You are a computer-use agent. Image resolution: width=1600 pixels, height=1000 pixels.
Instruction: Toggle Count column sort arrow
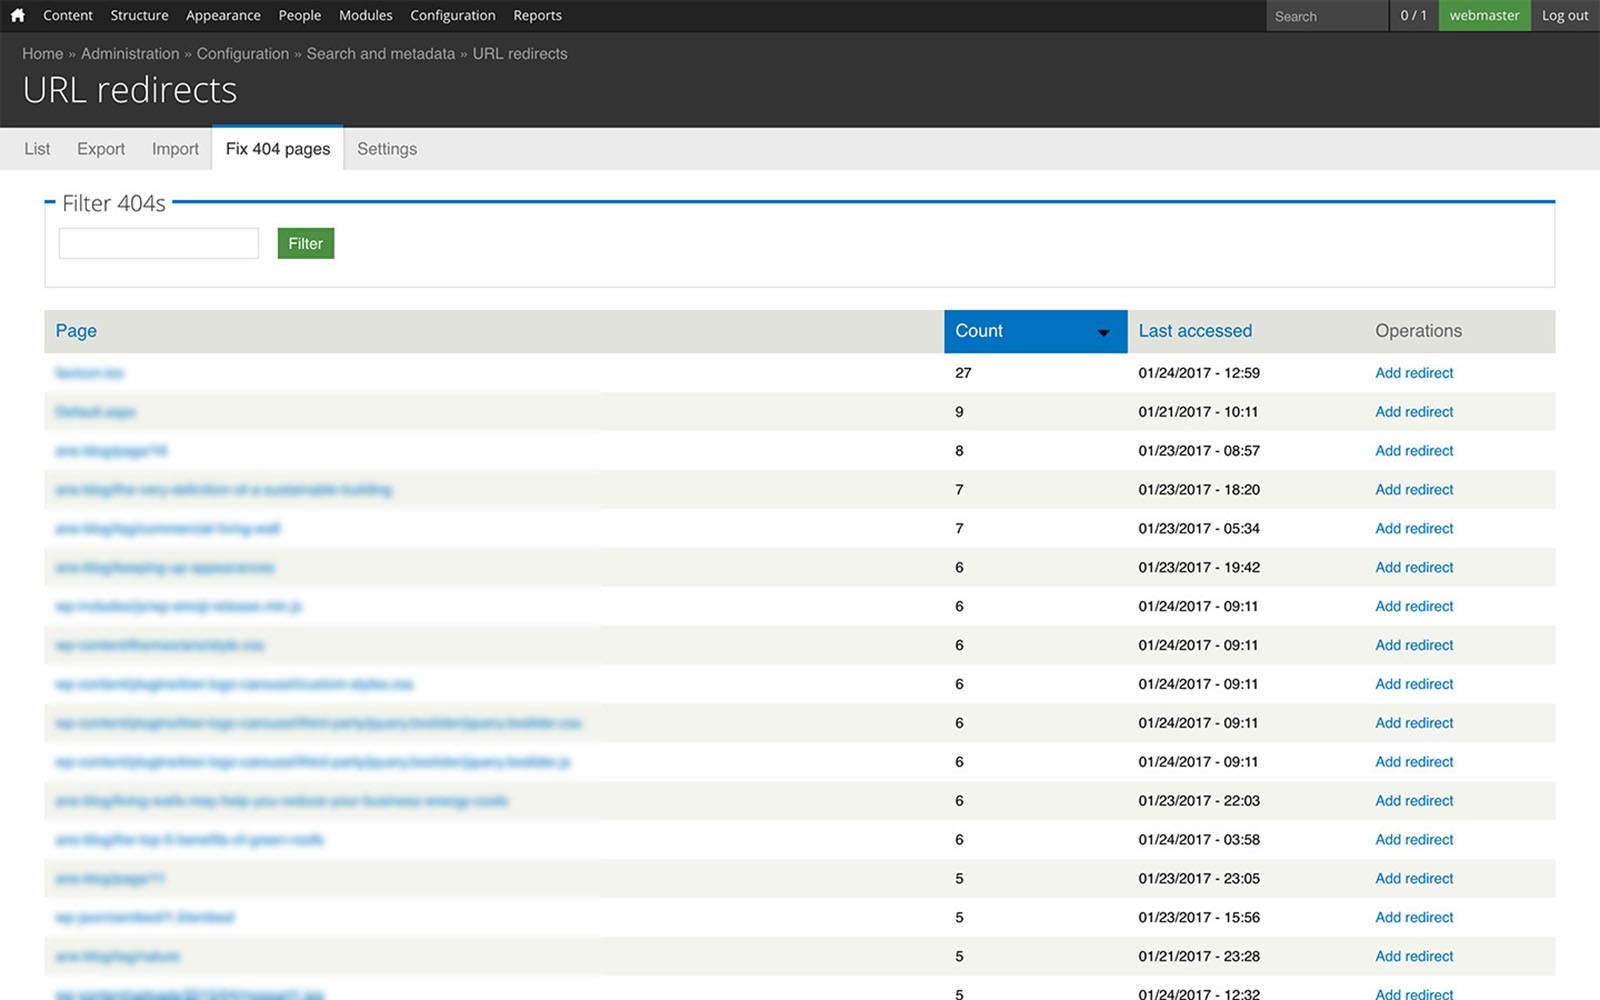(1103, 333)
